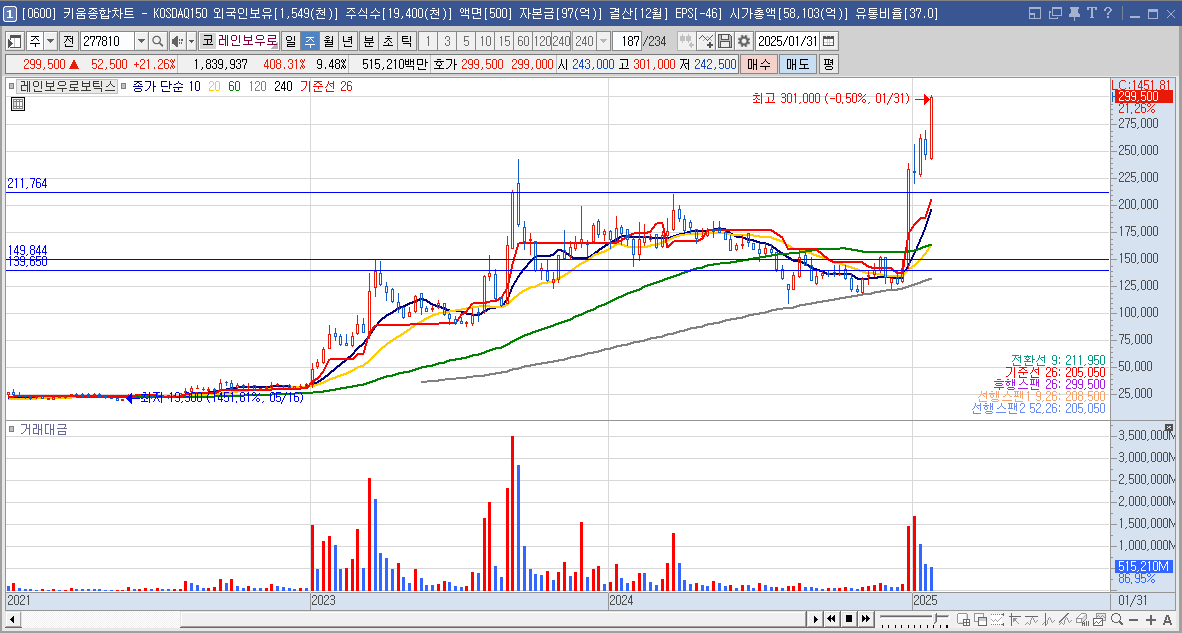
Task: Select the 년 (yearly) period toggle
Action: pyautogui.click(x=347, y=41)
